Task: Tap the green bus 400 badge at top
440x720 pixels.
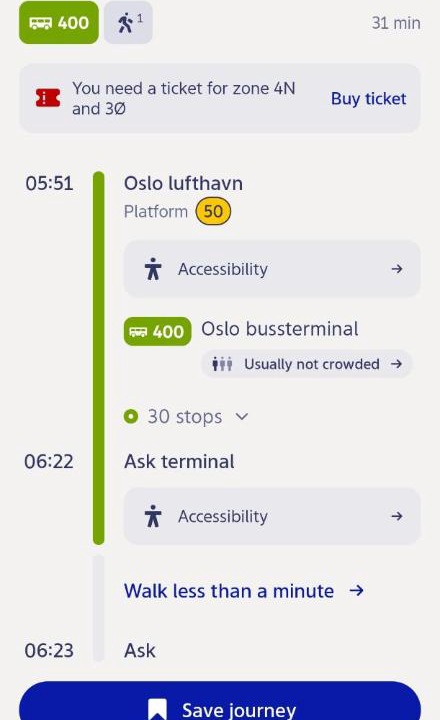Action: pos(59,22)
